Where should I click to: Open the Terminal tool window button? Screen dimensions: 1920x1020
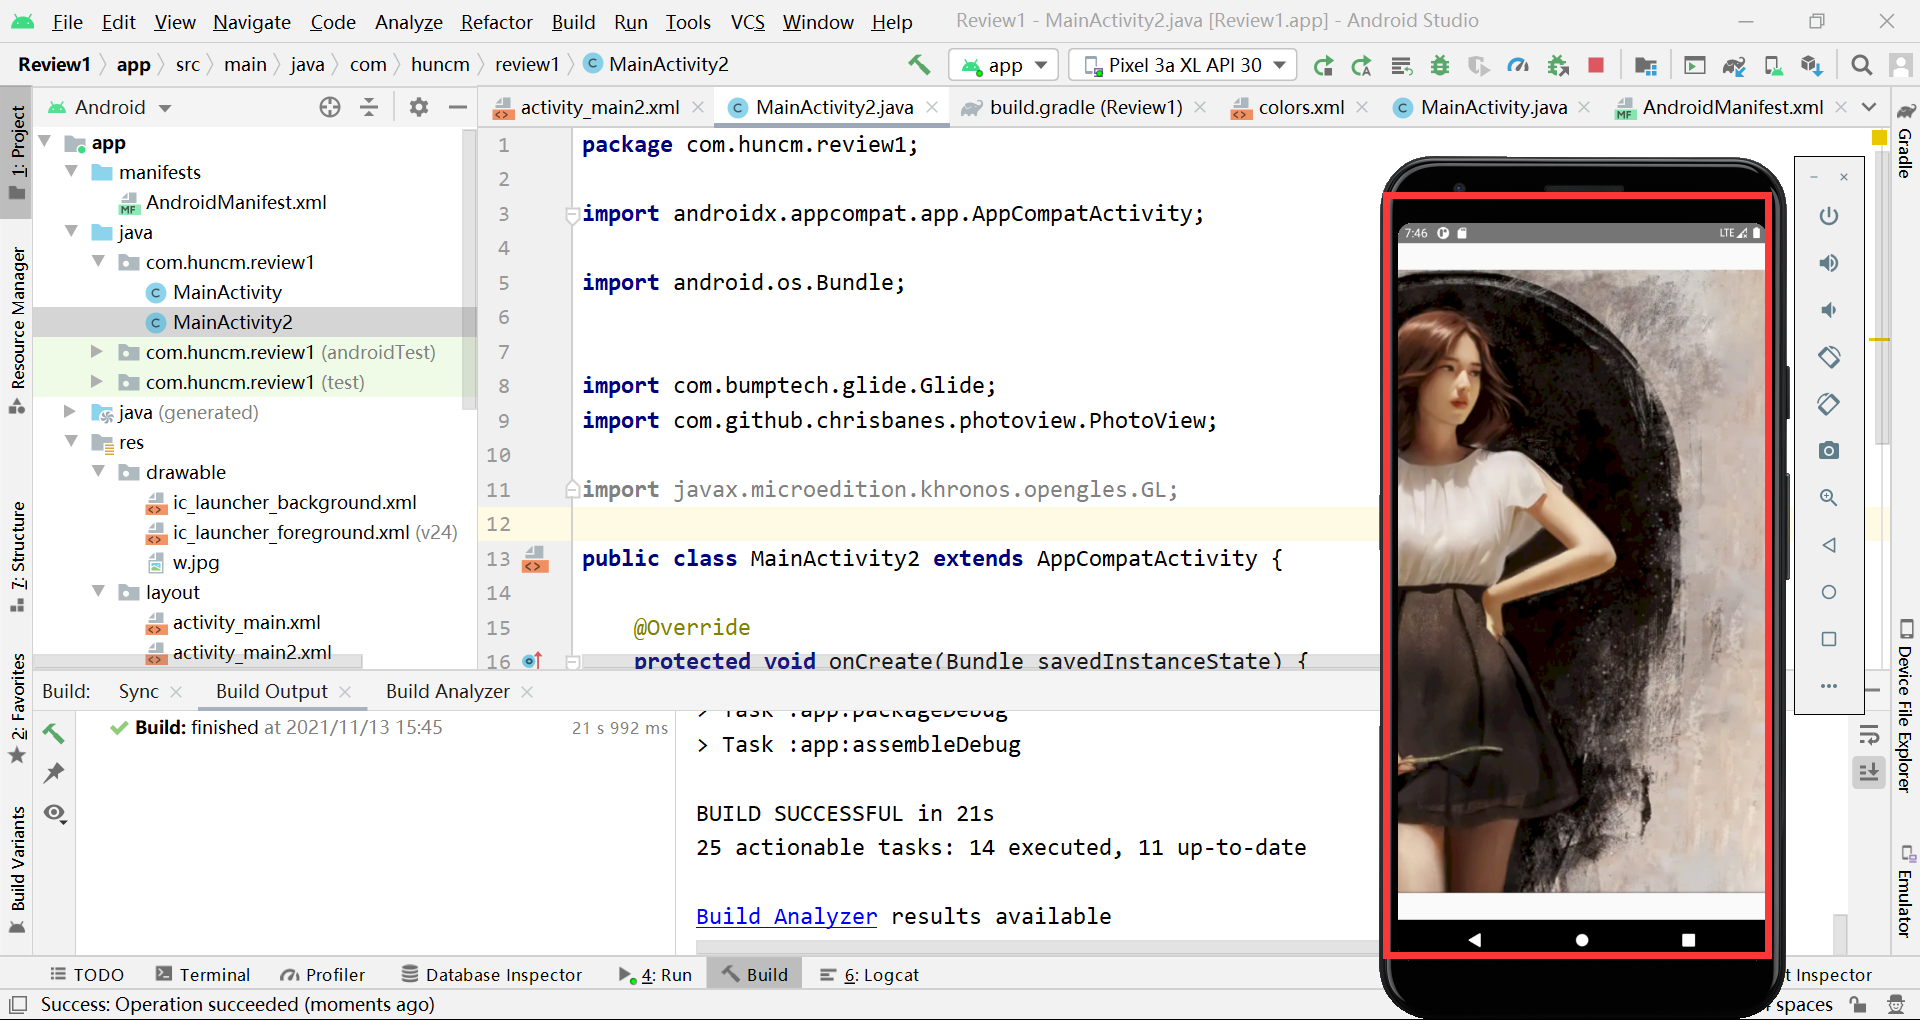pyautogui.click(x=203, y=975)
